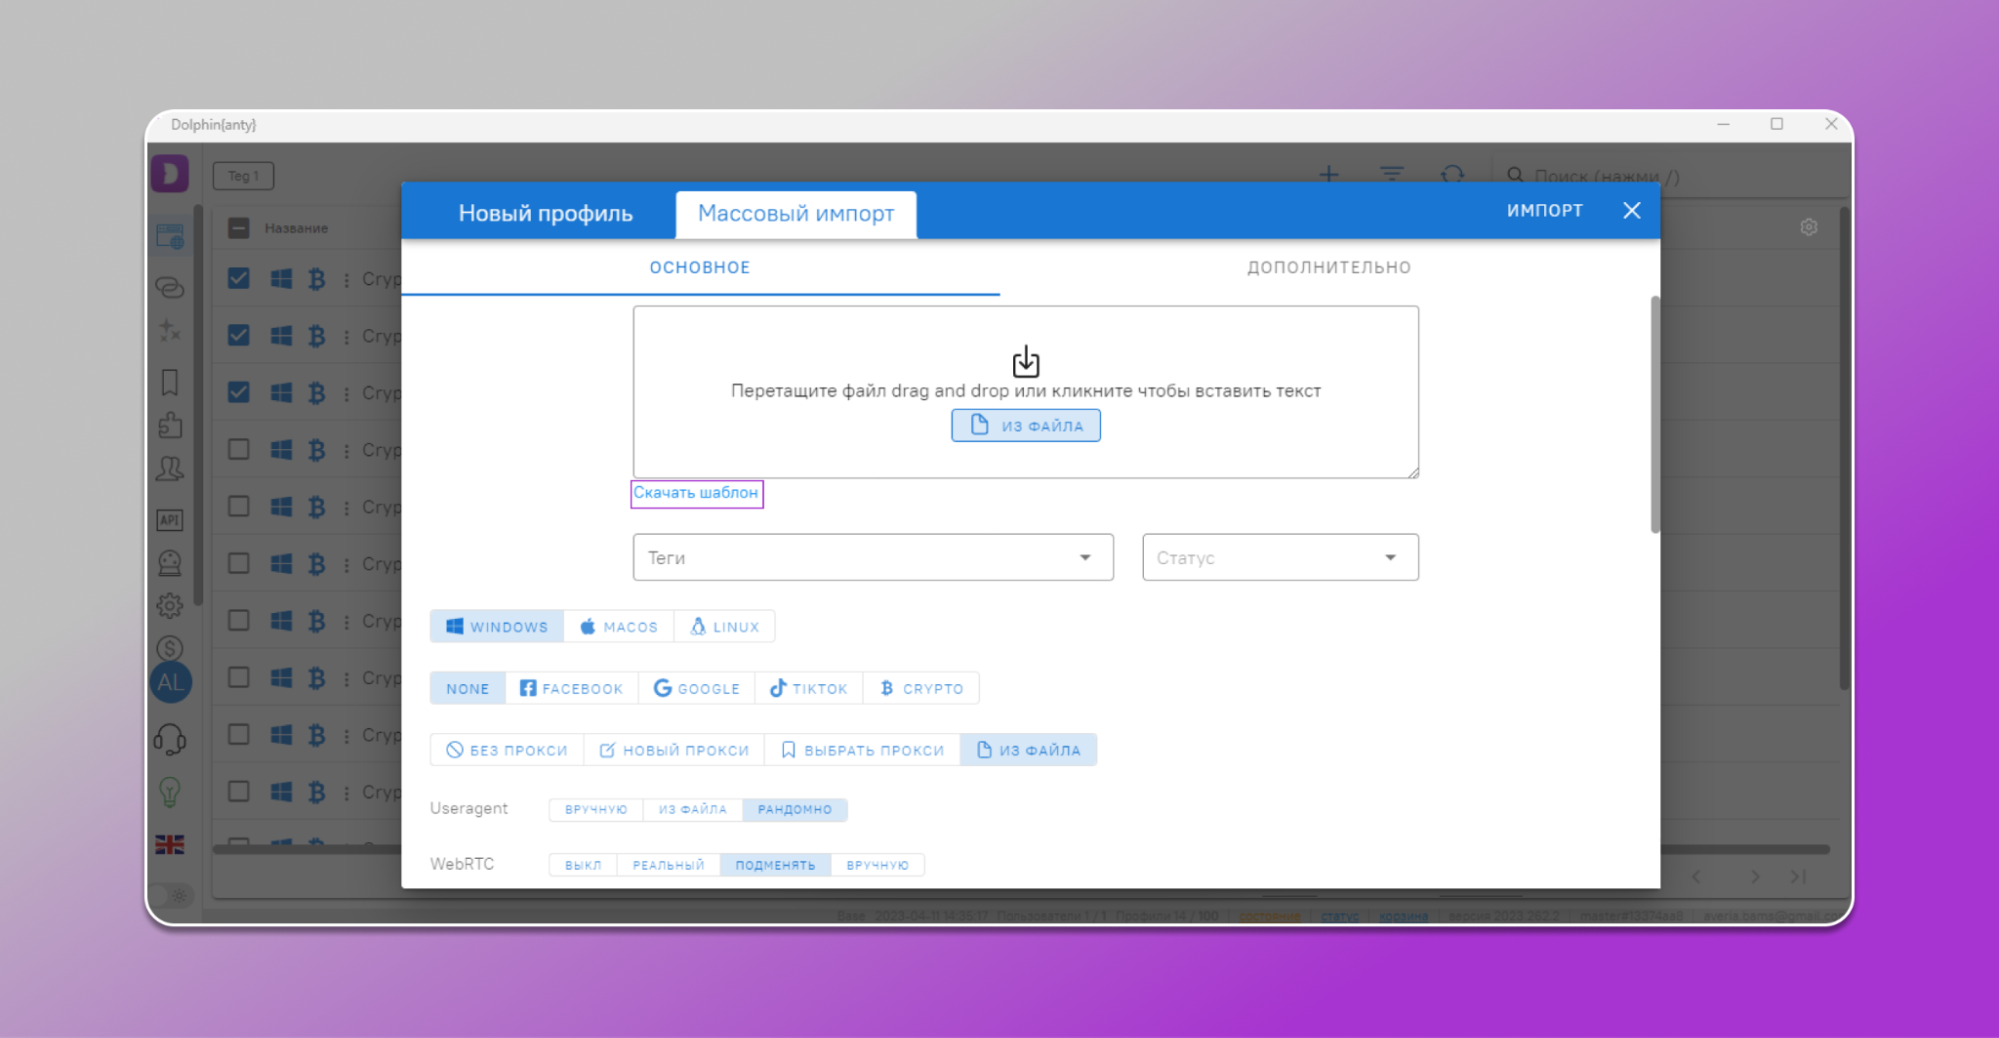Select the MacOS platform option
The height and width of the screenshot is (1038, 1999).
[619, 627]
